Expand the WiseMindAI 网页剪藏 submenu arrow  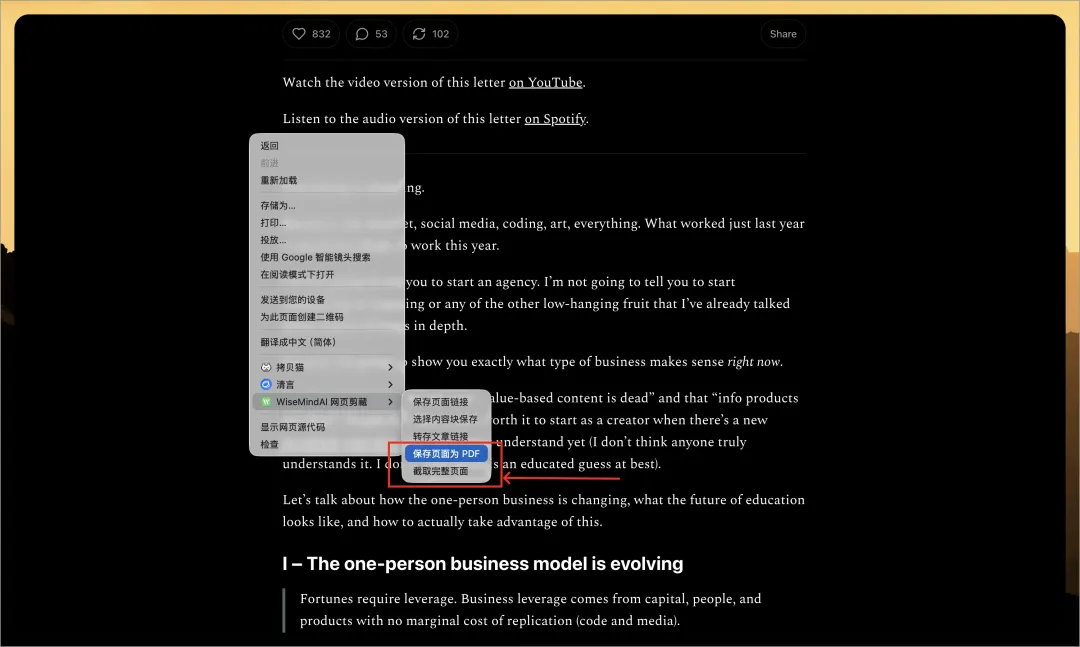click(390, 402)
